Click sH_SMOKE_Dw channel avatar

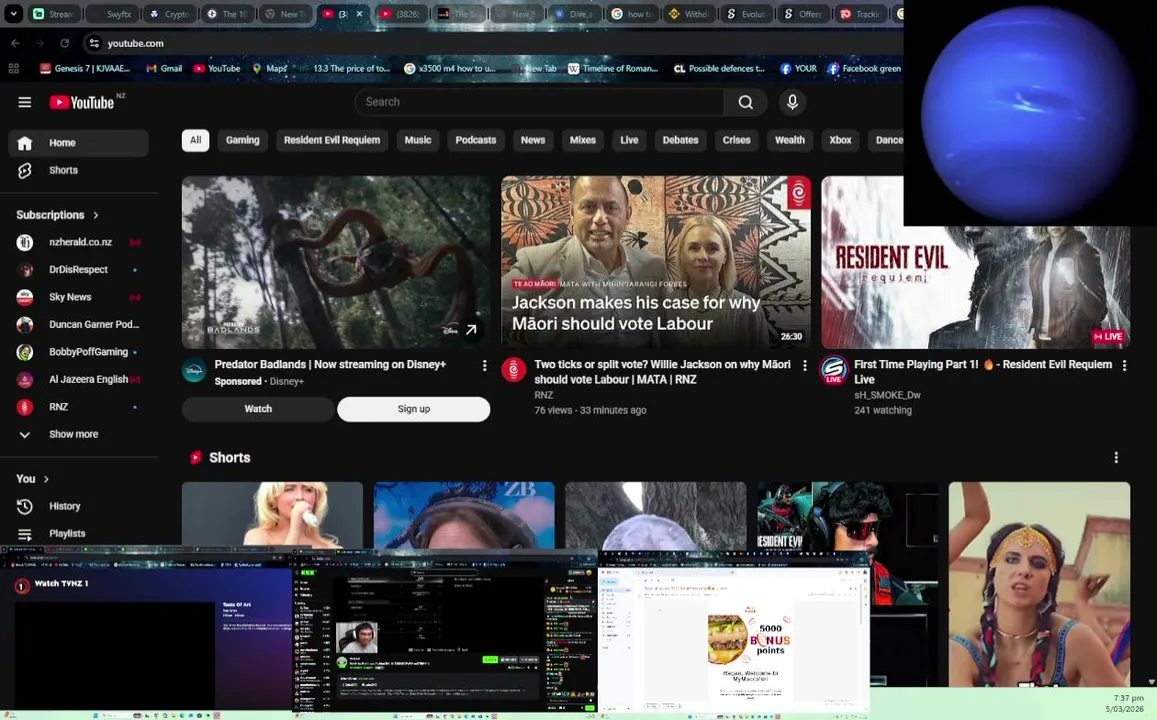click(834, 370)
